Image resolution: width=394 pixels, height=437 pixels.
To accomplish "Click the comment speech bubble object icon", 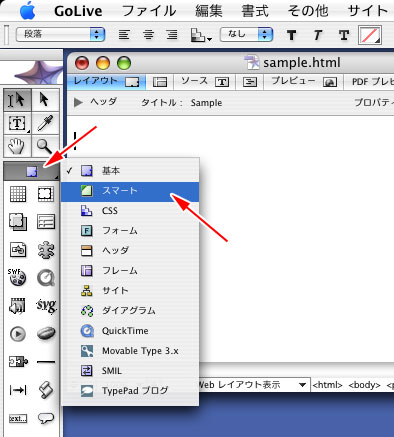I will [46, 418].
